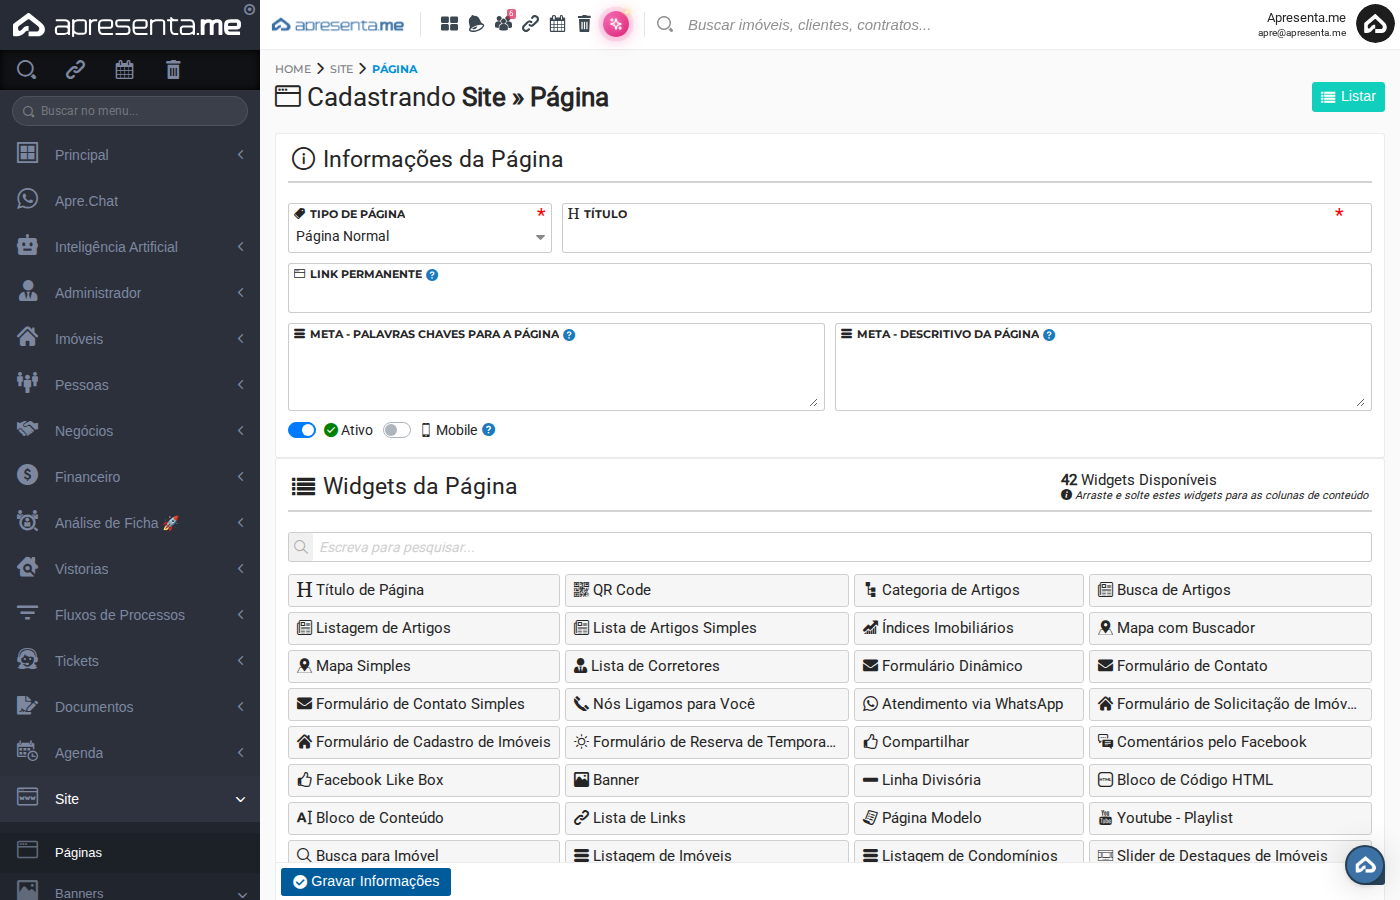Collapse the Site menu
Viewport: 1400px width, 900px height.
(130, 799)
